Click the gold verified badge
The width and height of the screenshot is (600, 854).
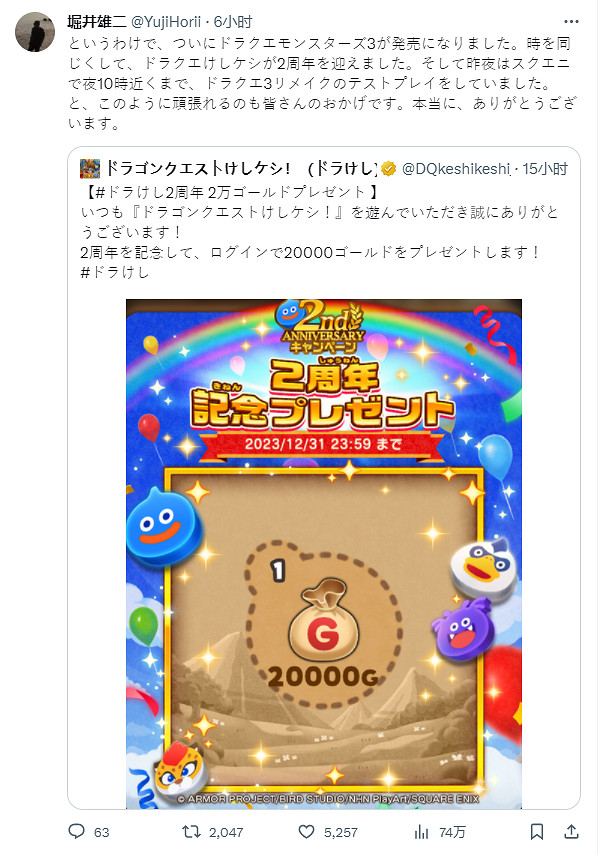point(388,169)
